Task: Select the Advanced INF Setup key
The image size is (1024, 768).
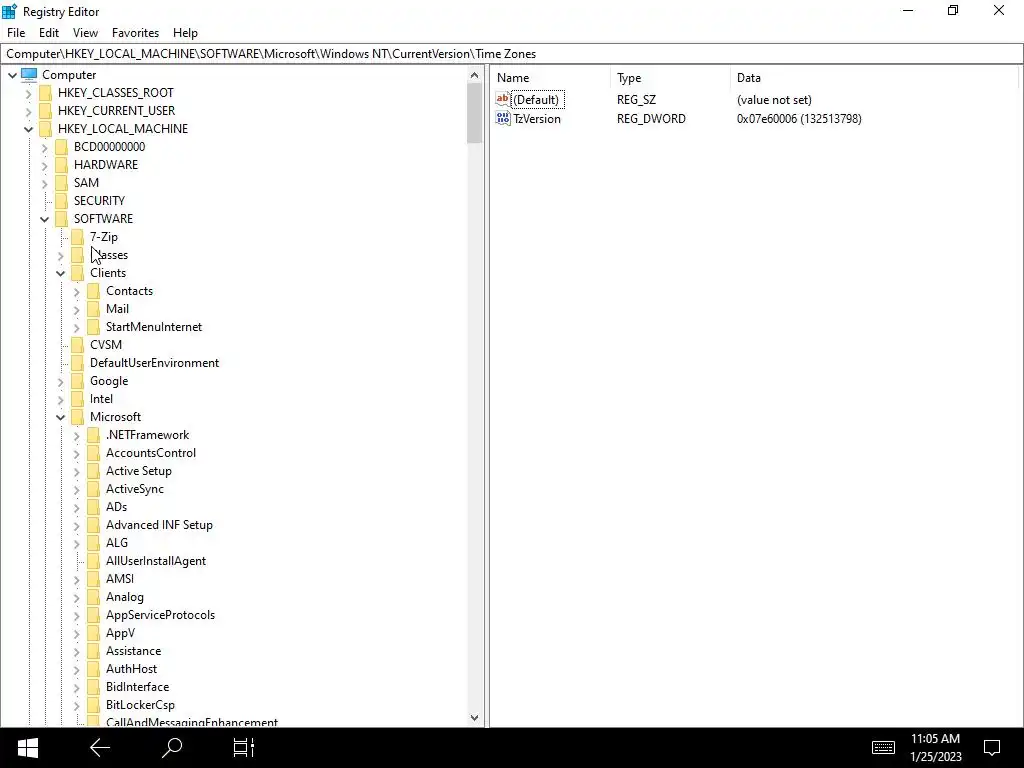Action: pyautogui.click(x=159, y=525)
